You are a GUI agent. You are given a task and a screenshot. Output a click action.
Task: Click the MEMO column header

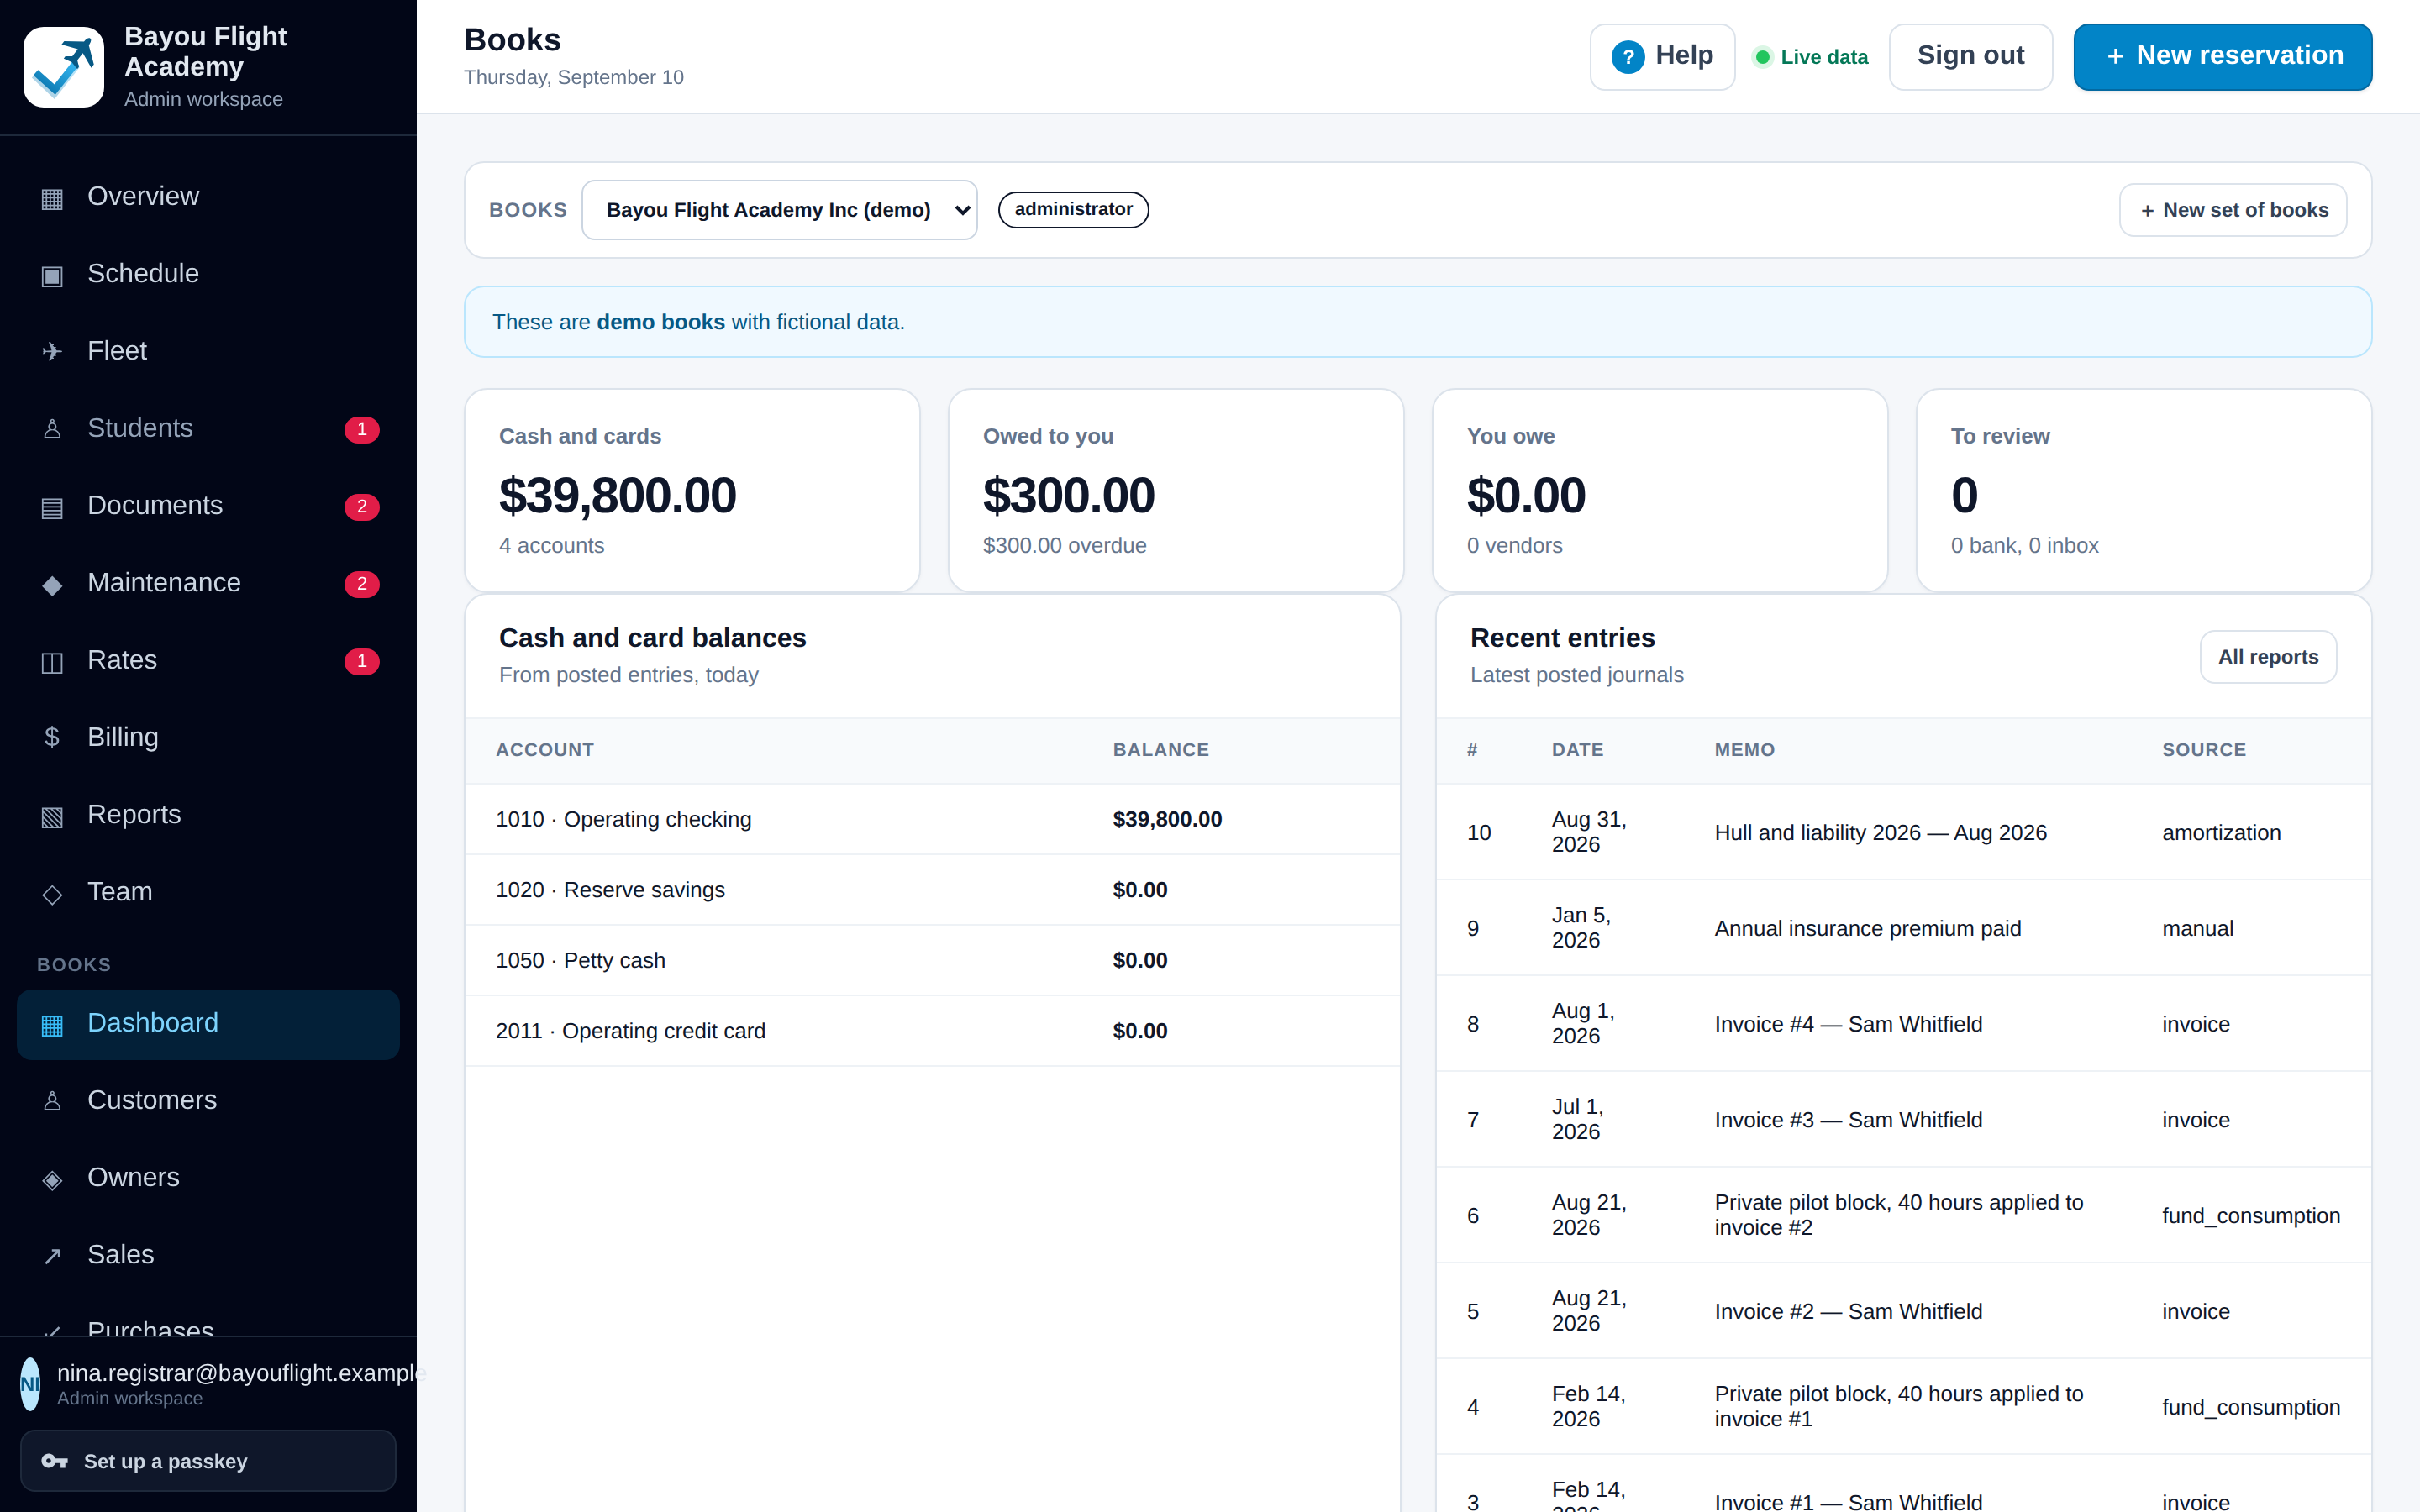(x=1744, y=750)
